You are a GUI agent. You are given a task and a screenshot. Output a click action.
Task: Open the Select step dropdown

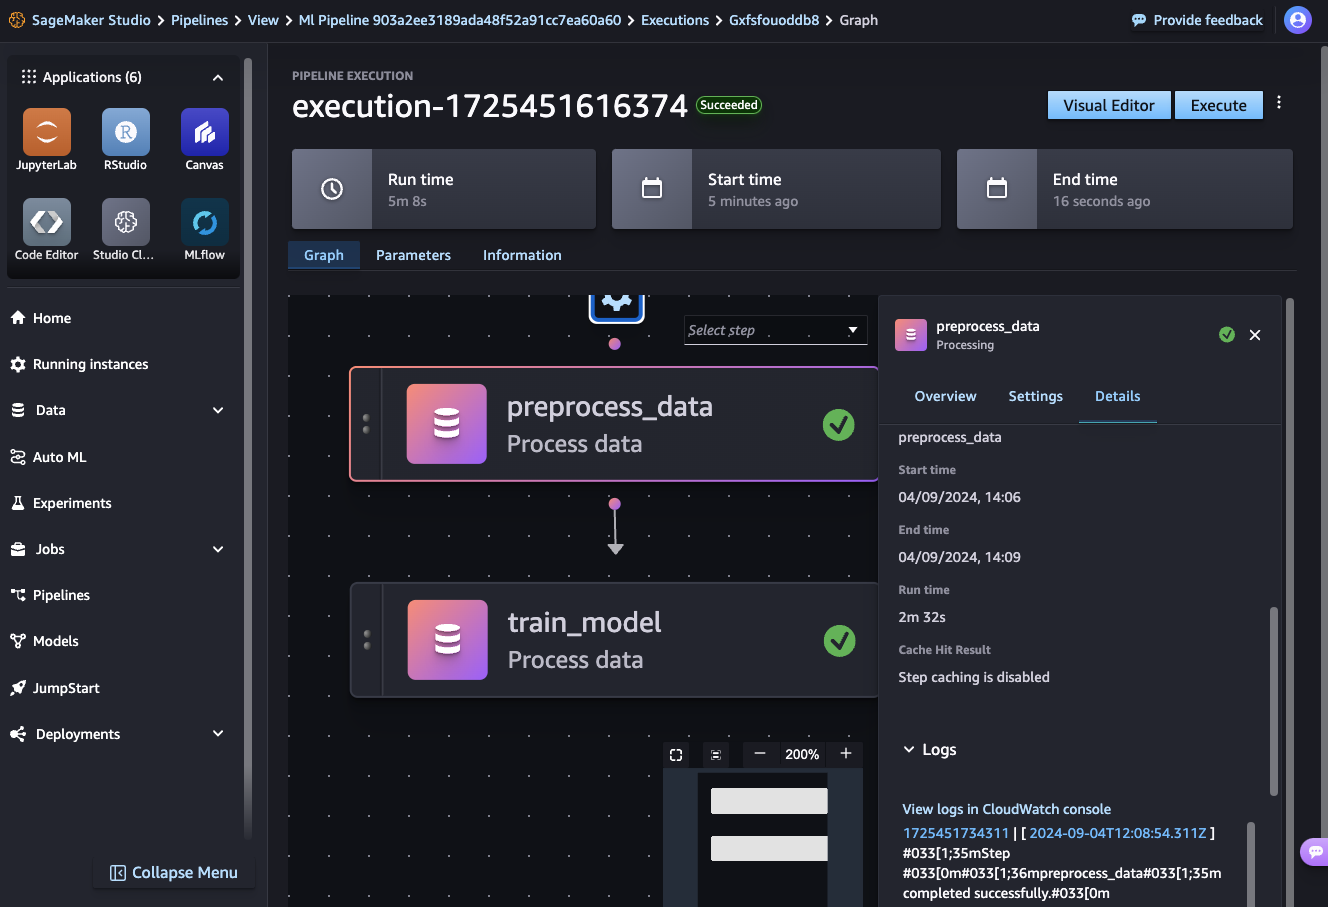tap(775, 330)
